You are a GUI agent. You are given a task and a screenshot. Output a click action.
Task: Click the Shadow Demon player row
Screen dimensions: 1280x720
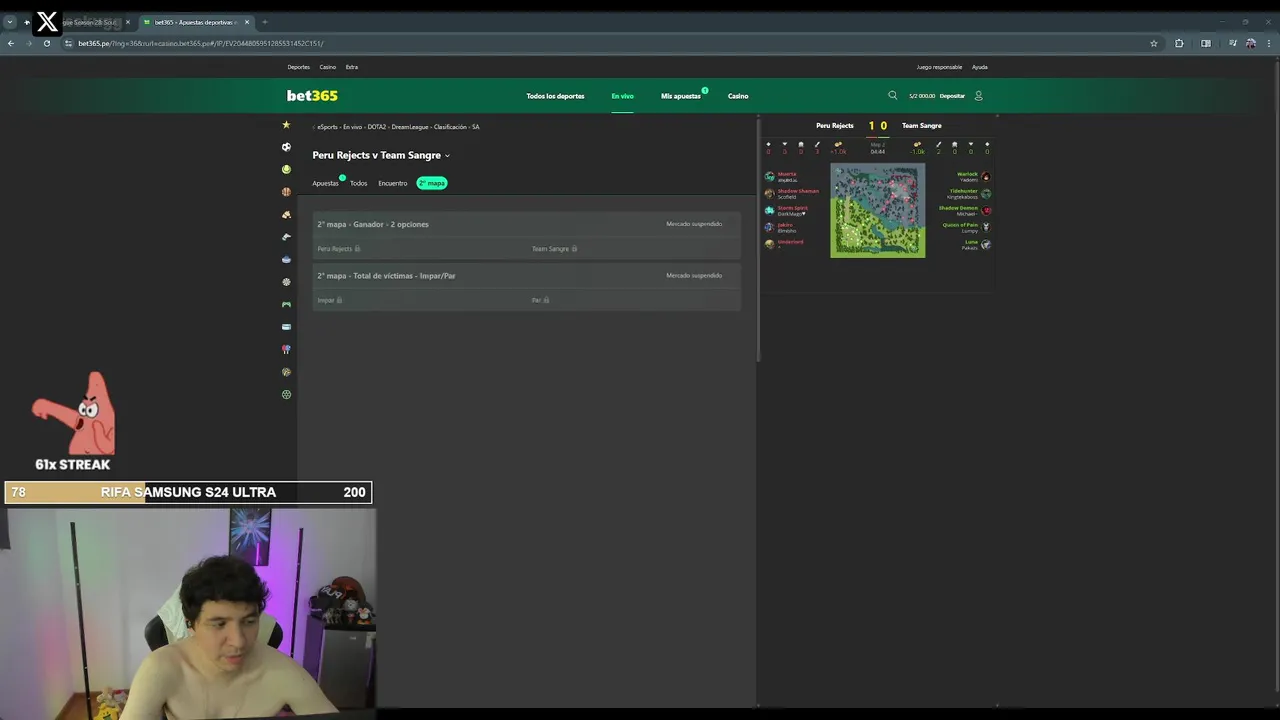click(x=964, y=210)
